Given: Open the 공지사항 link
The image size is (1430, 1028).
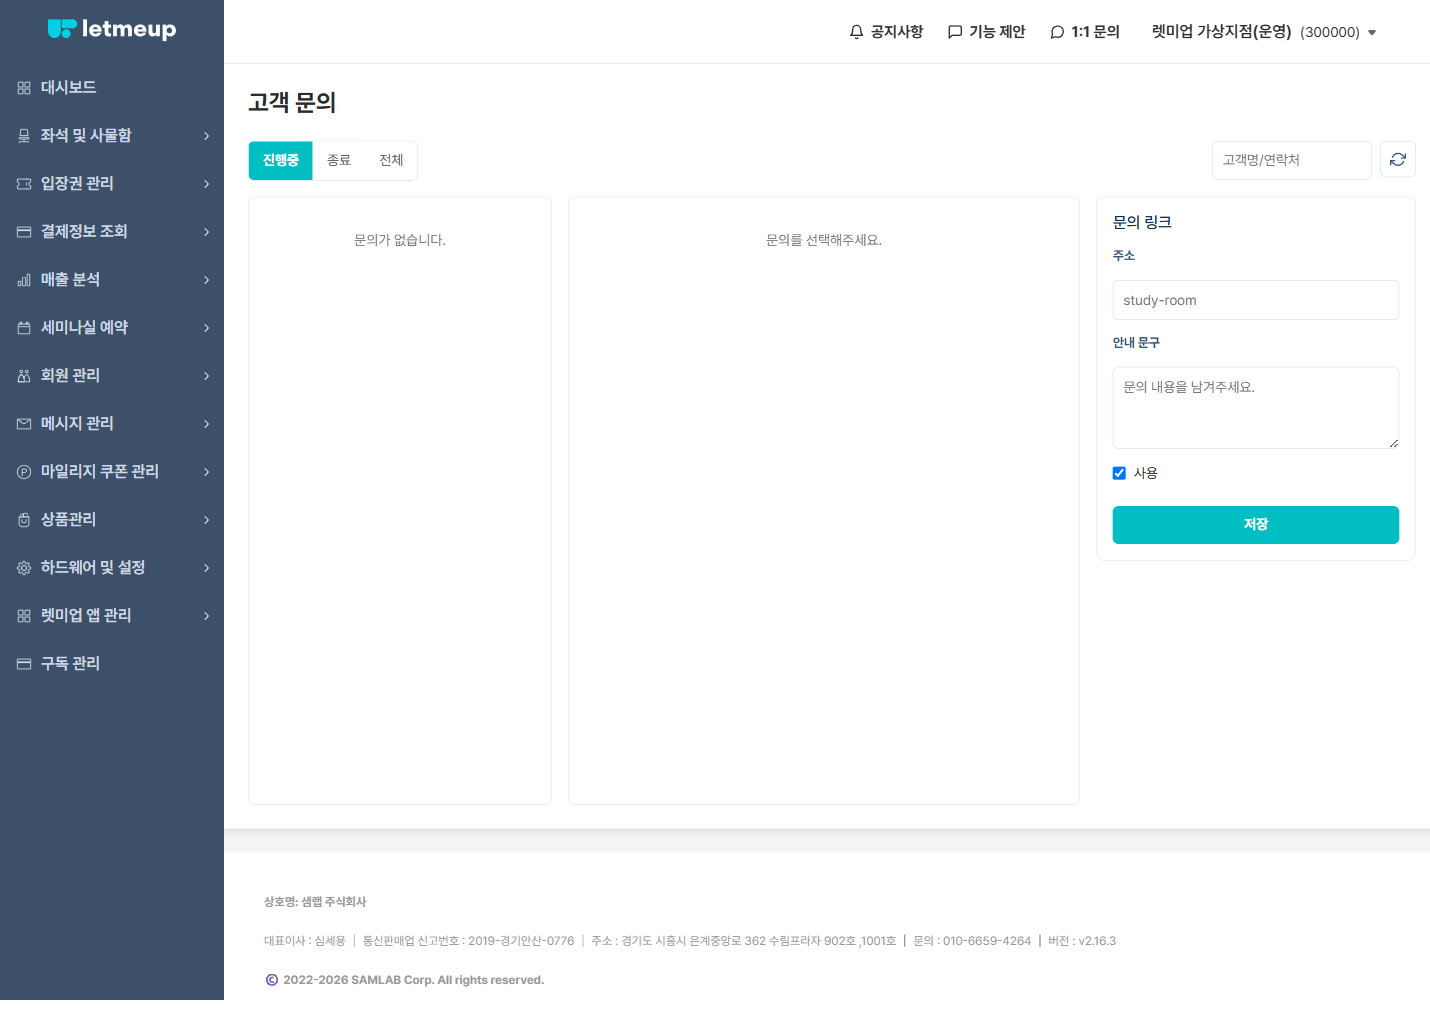Looking at the screenshot, I should coord(886,32).
